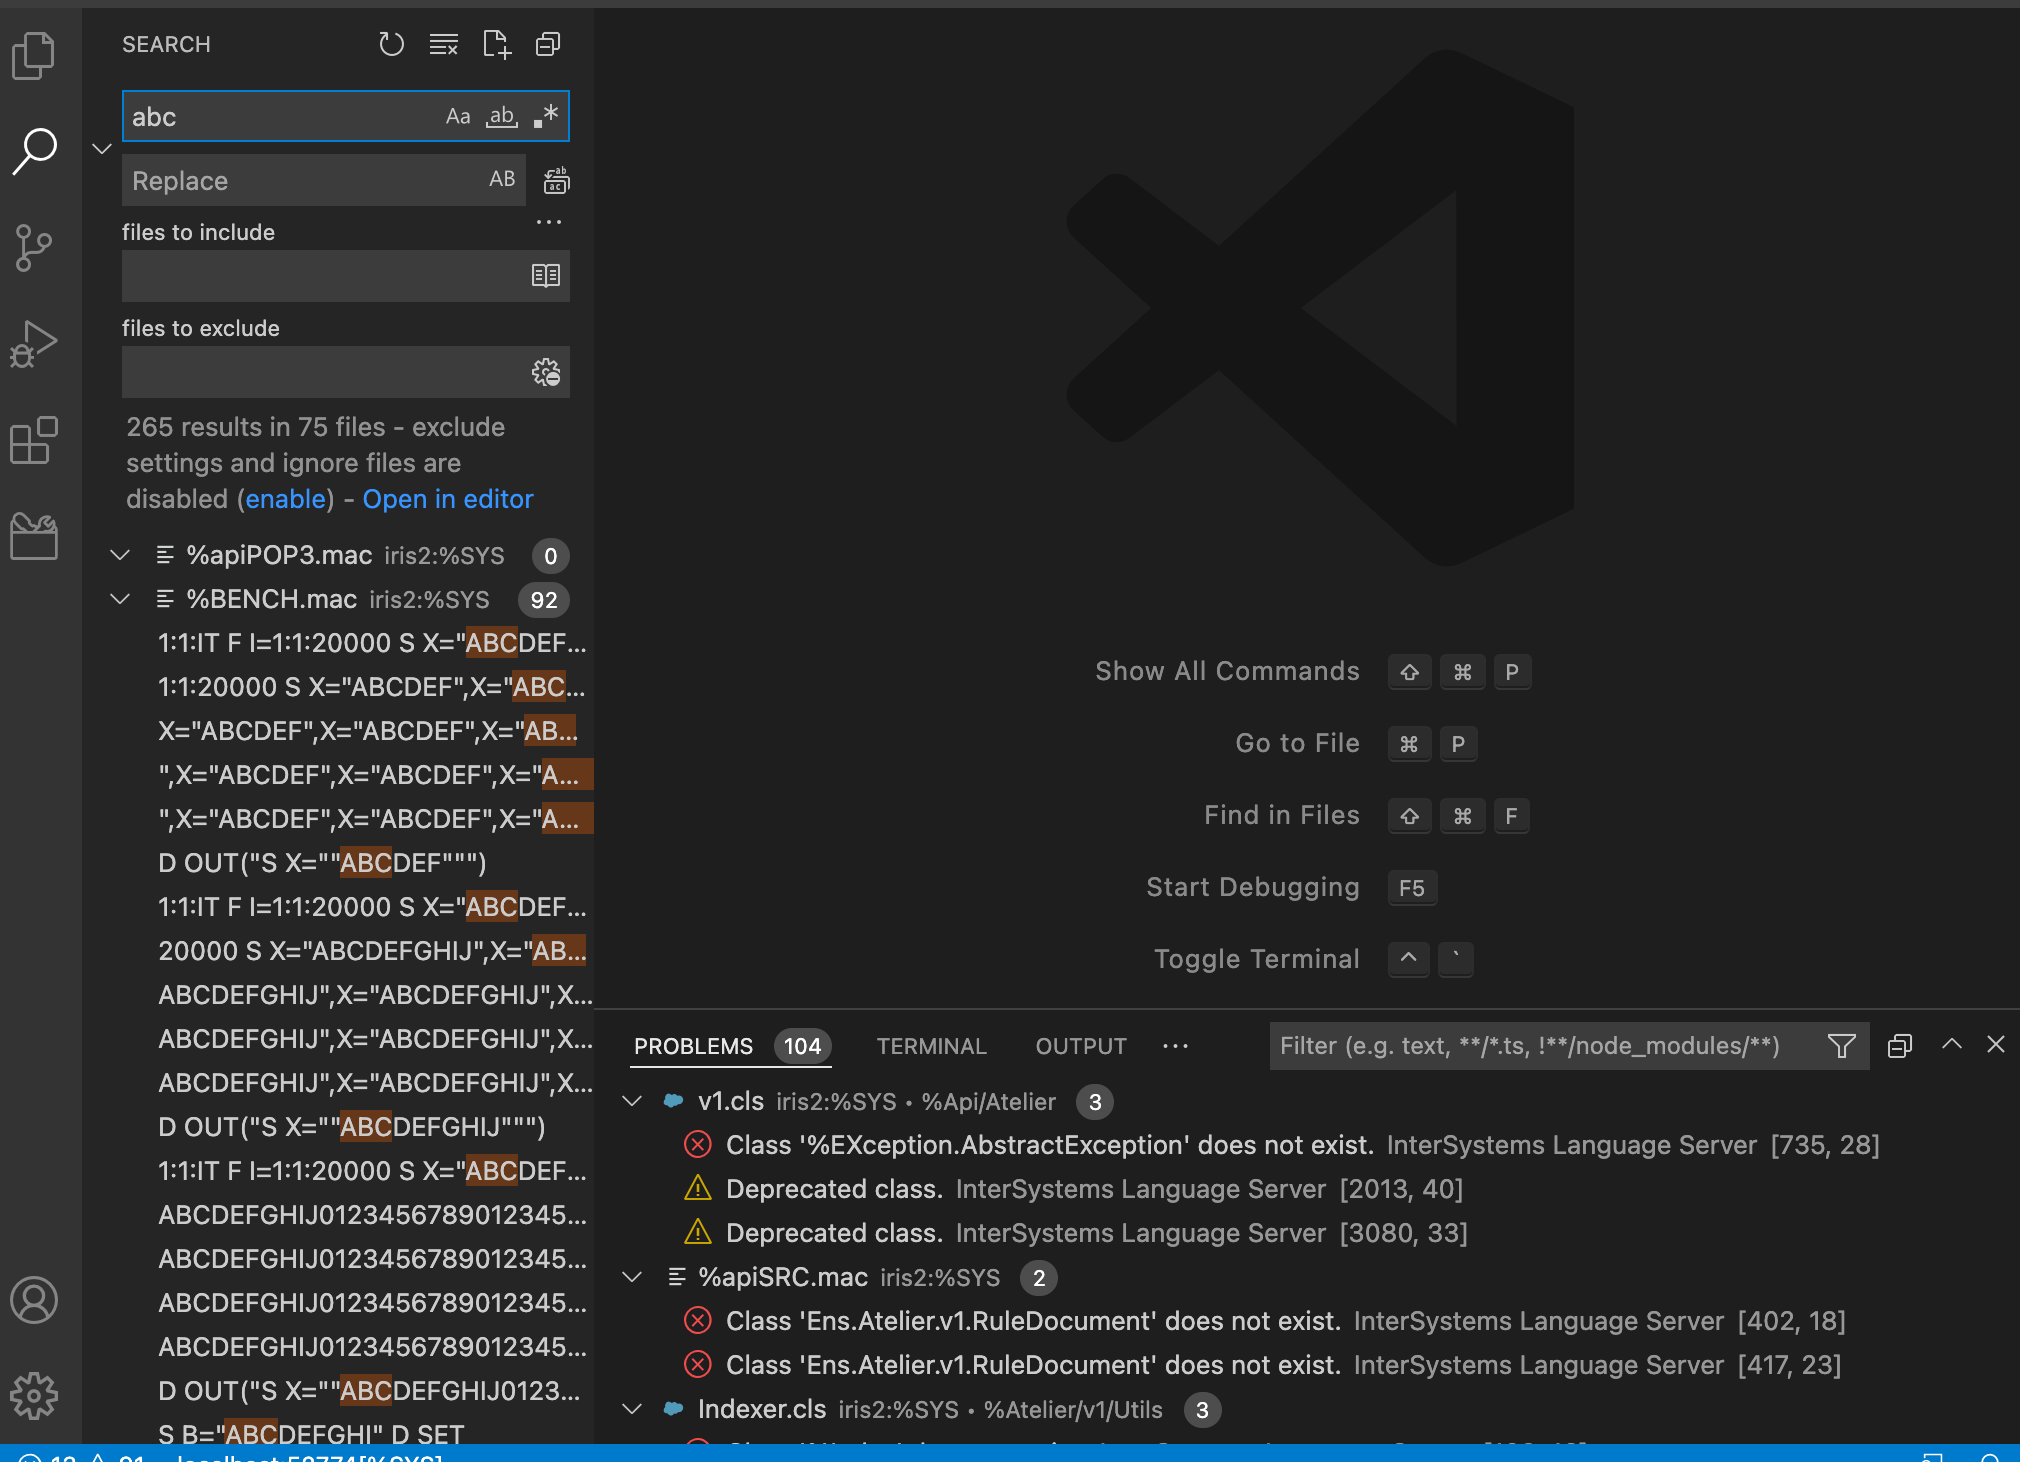Refresh the search results
The height and width of the screenshot is (1462, 2020).
pos(392,44)
